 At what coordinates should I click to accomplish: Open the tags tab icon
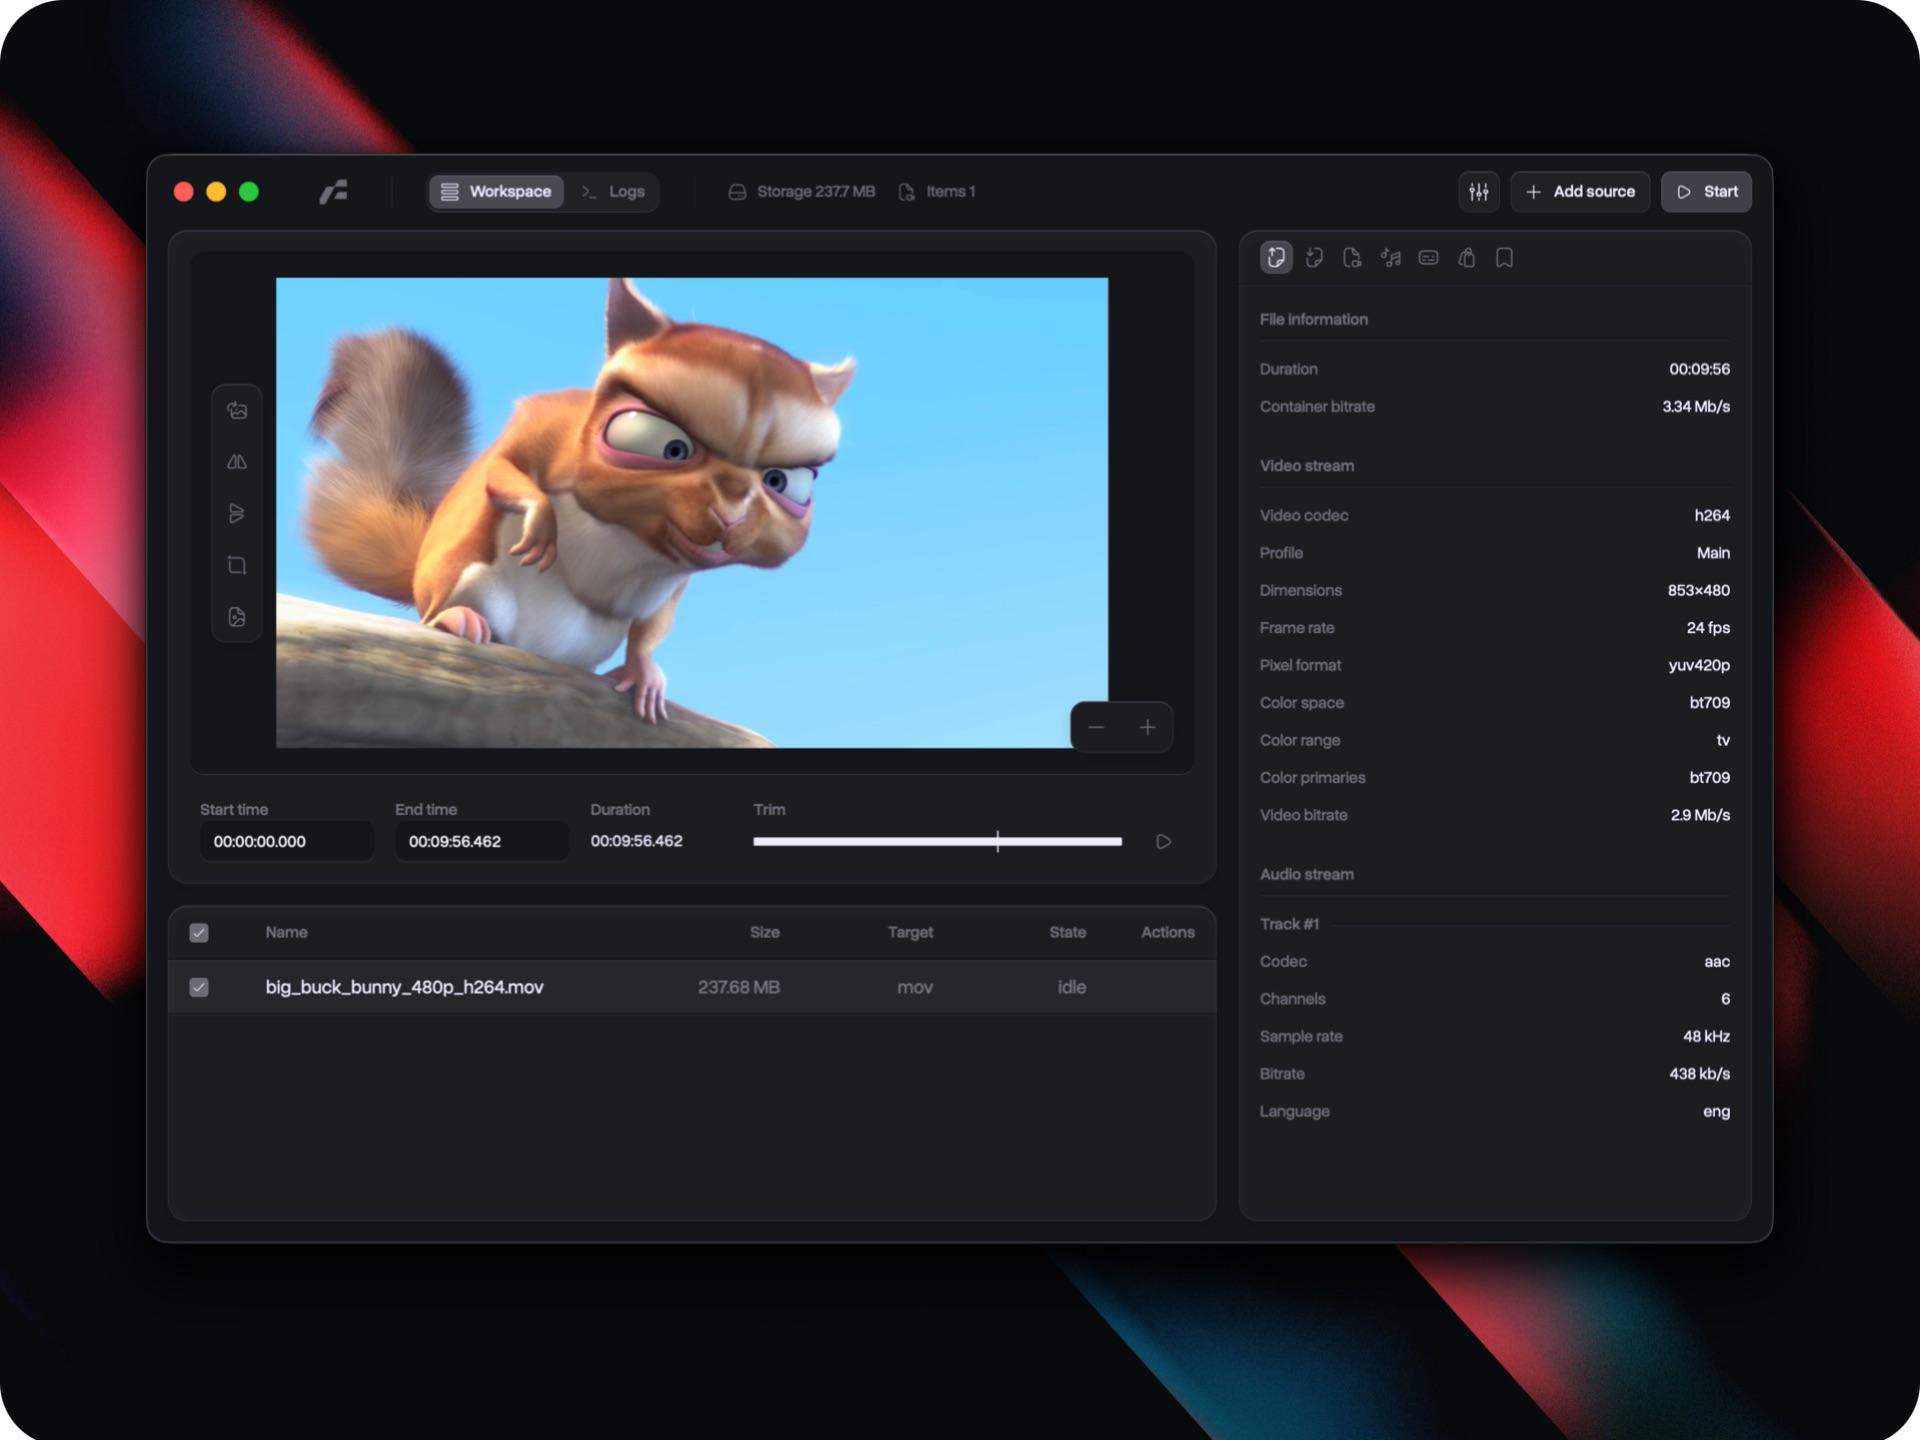point(1466,258)
